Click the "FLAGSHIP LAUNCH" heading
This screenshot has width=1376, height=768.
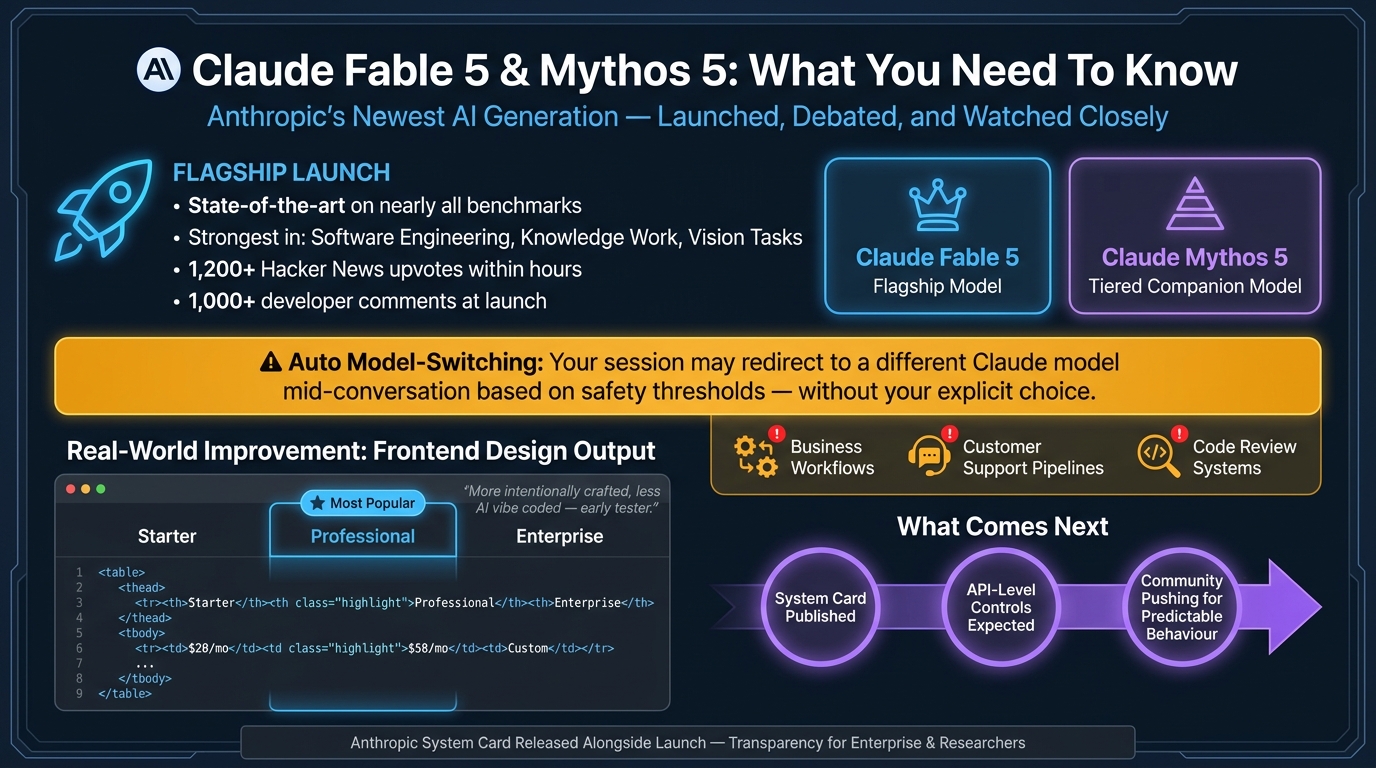[281, 172]
